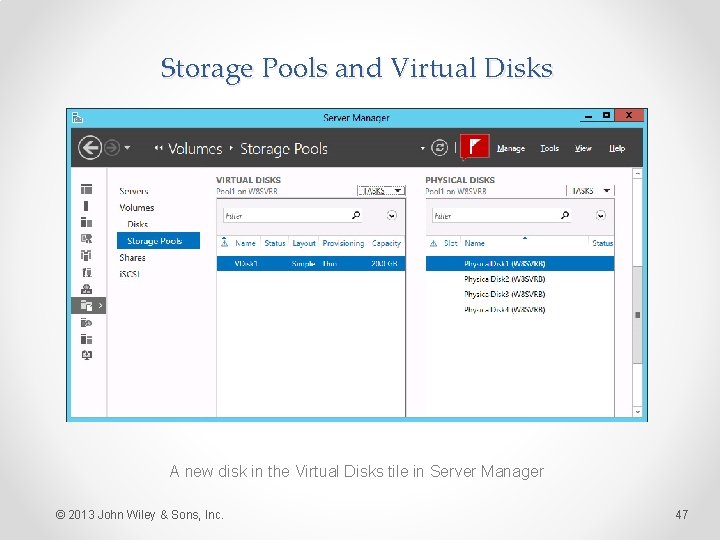
Task: Click the Virtual Disks filter search icon
Action: click(x=356, y=215)
